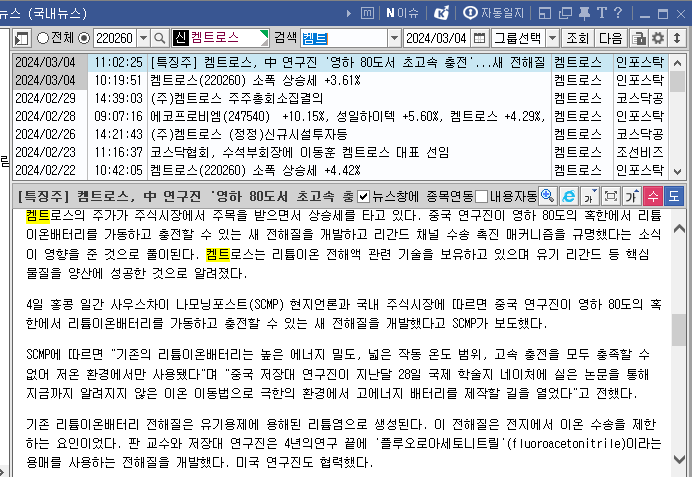Open the search keyword history dropdown
Viewport: 692px width, 477px height.
[x=394, y=38]
